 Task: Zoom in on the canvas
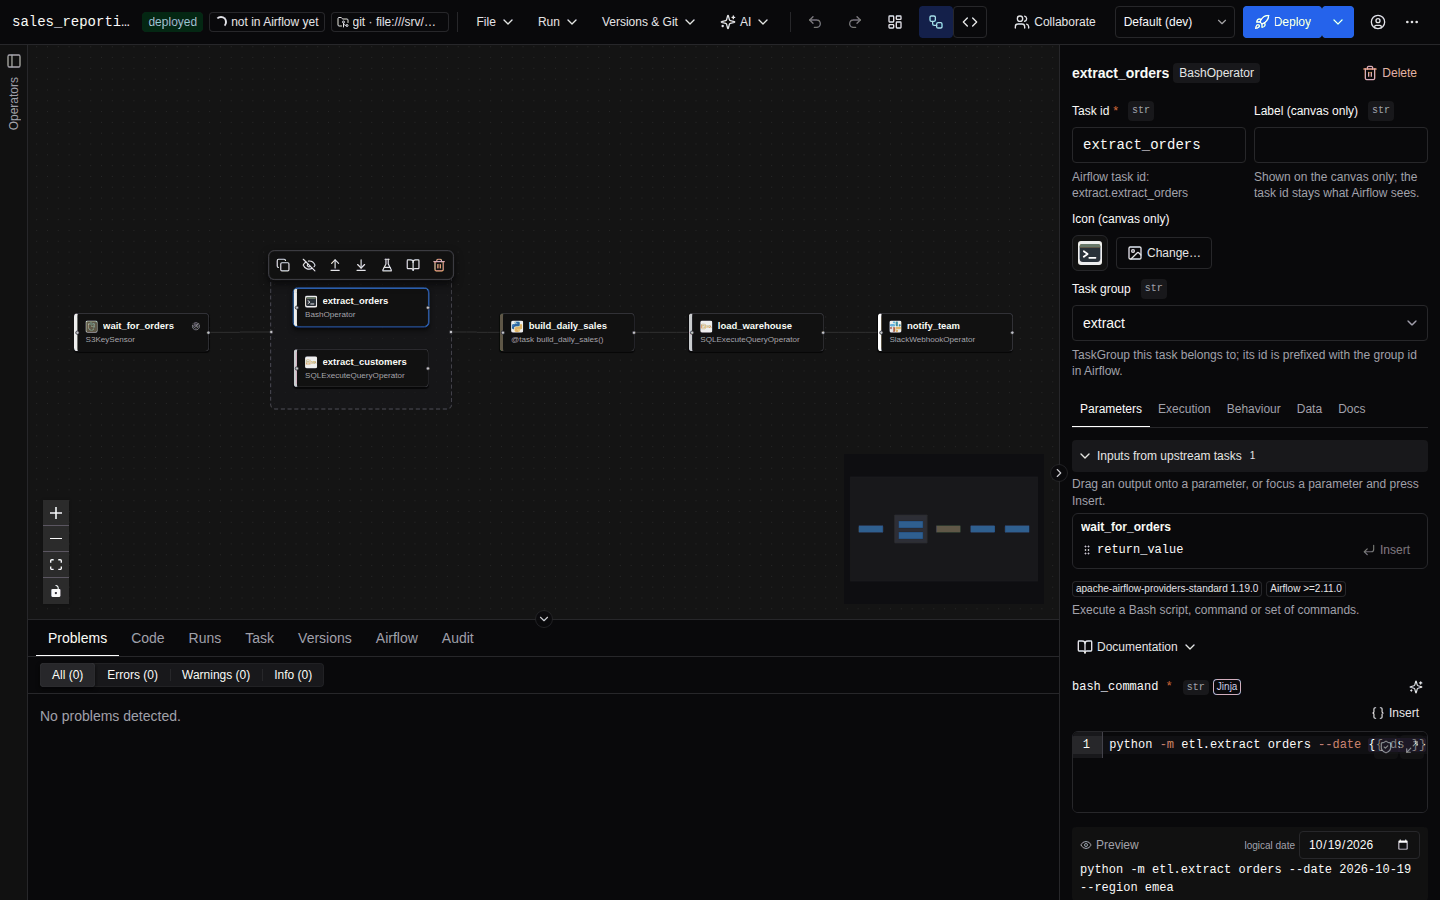(x=56, y=513)
